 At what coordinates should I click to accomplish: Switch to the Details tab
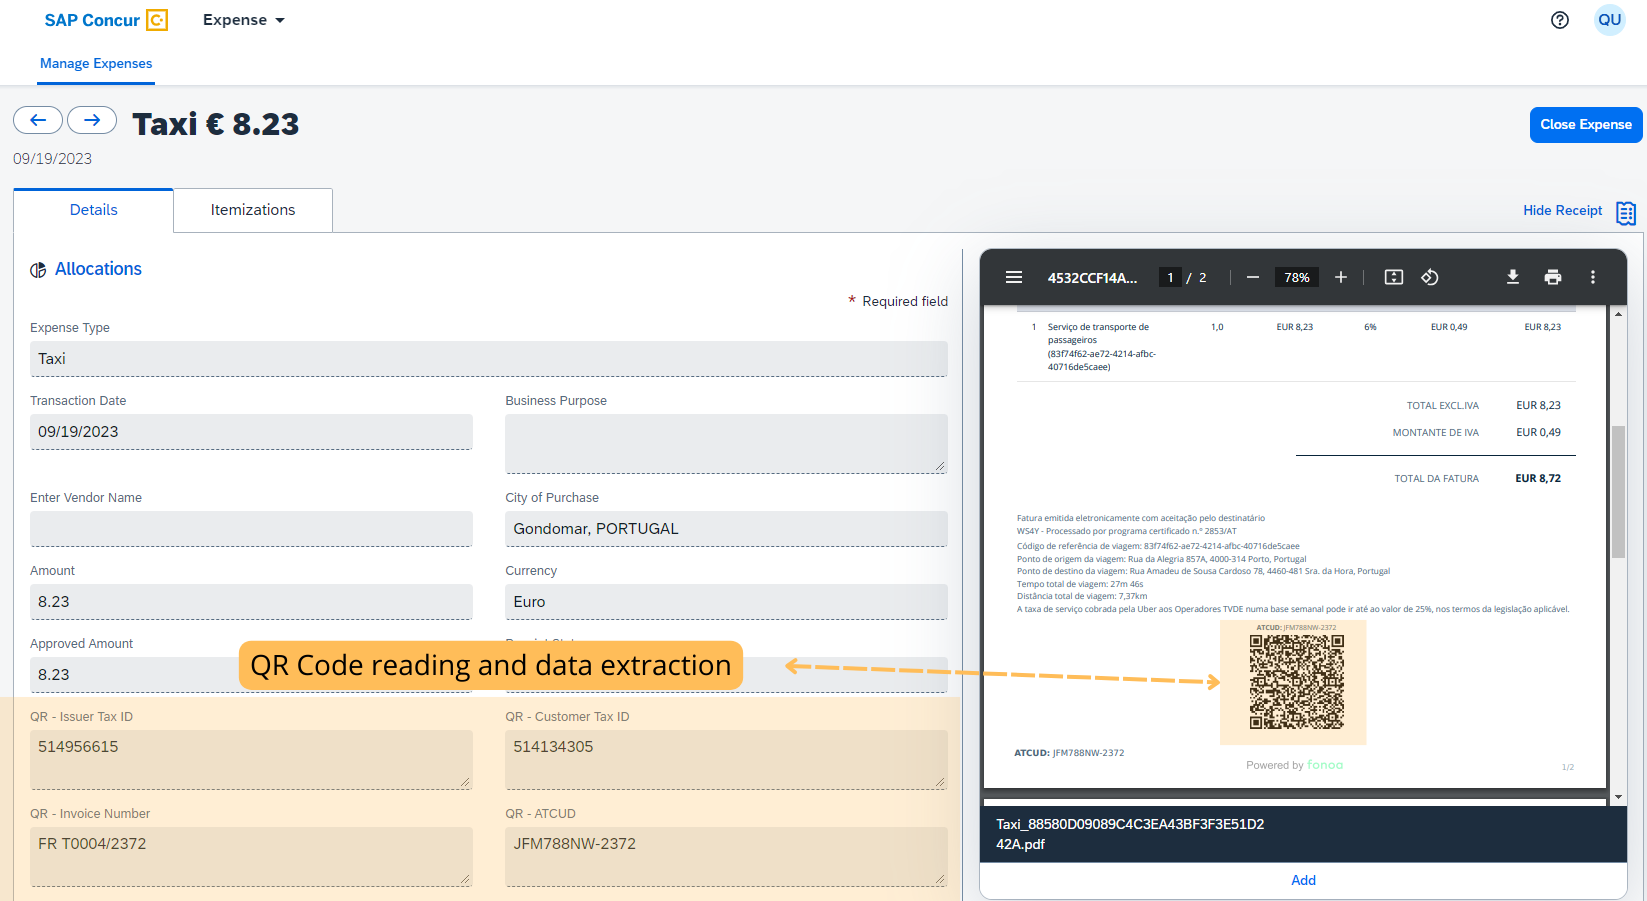(93, 210)
